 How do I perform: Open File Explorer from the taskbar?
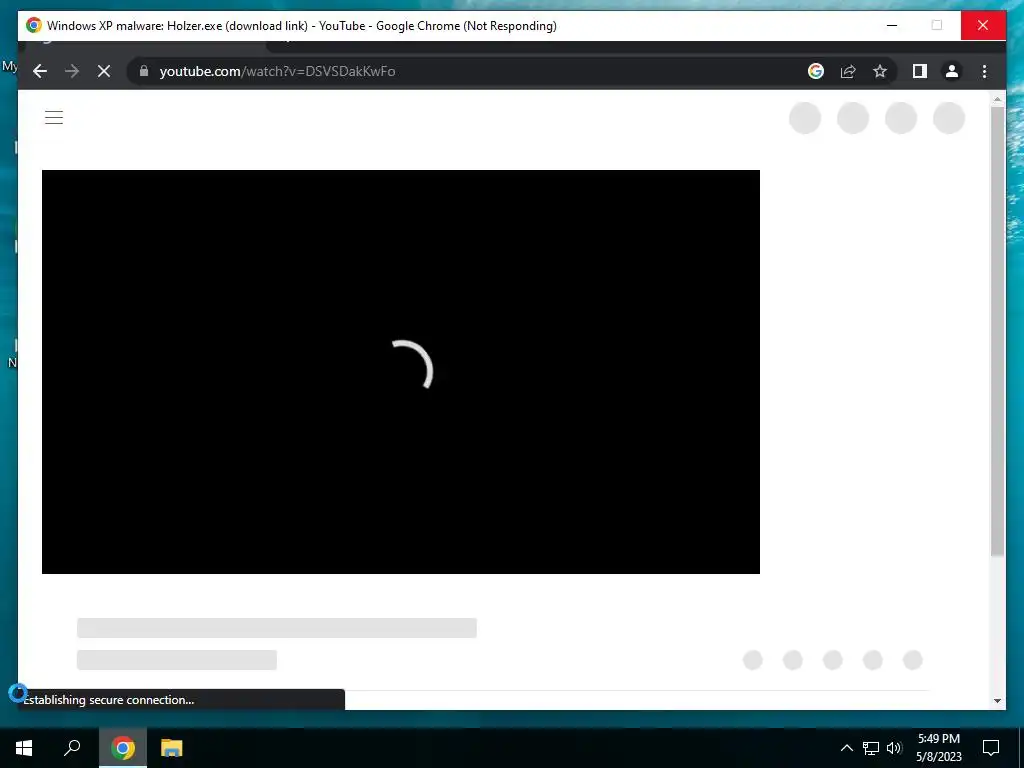coord(172,748)
